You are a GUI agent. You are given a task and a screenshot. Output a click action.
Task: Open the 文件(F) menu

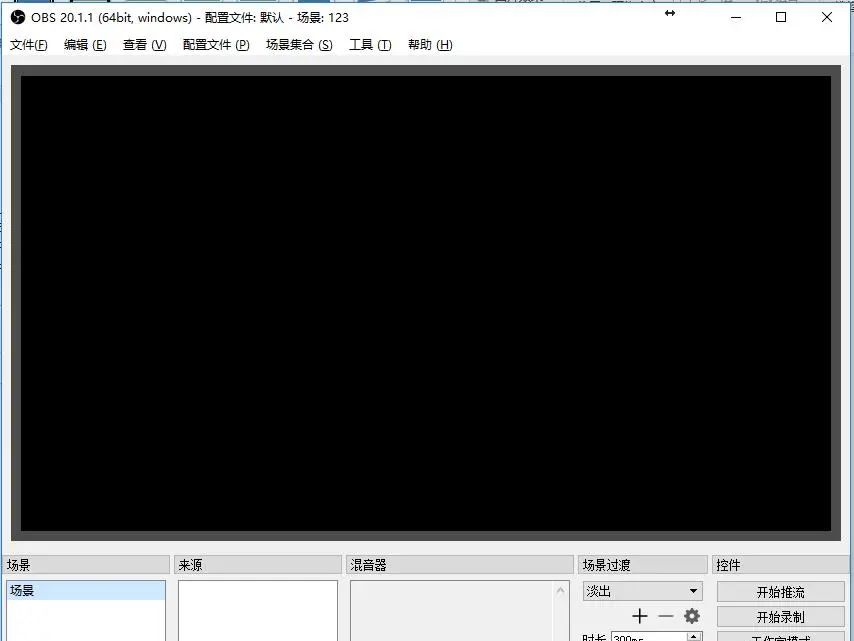tap(28, 45)
